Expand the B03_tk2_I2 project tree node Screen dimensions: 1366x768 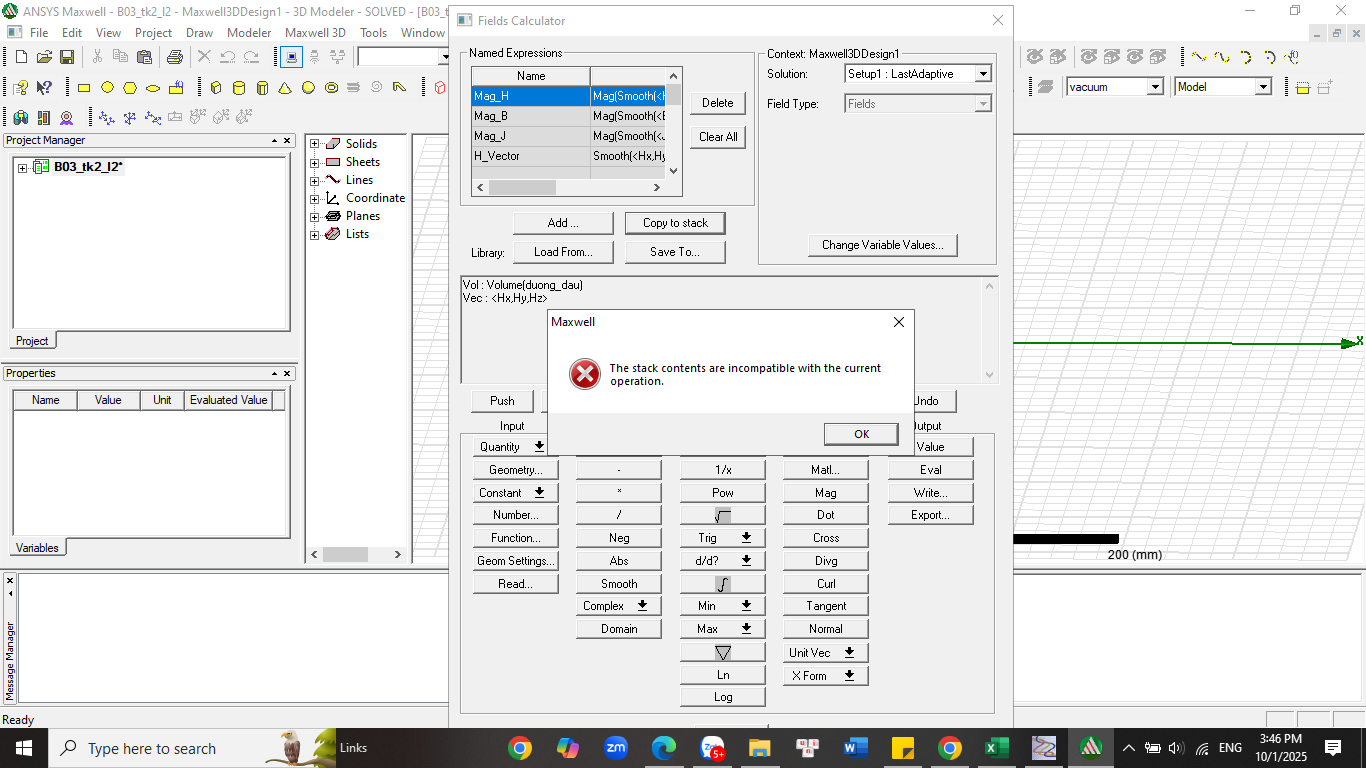click(23, 167)
